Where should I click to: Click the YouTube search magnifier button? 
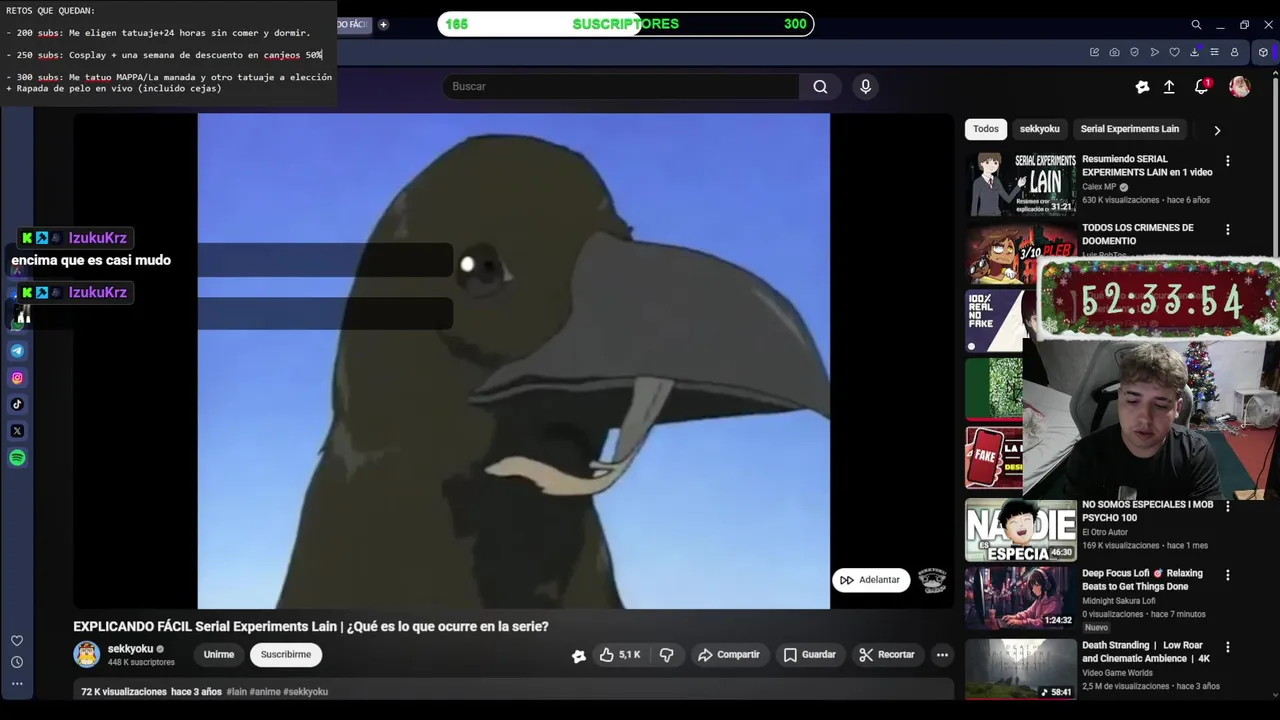click(820, 87)
